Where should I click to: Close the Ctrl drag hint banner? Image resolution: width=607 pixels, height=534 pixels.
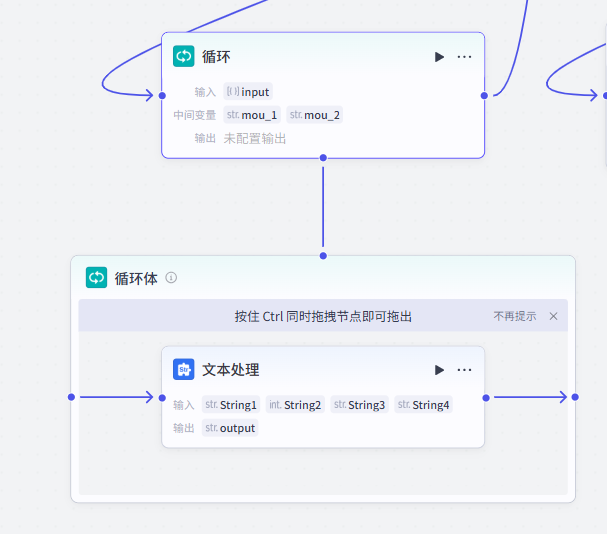coord(553,316)
